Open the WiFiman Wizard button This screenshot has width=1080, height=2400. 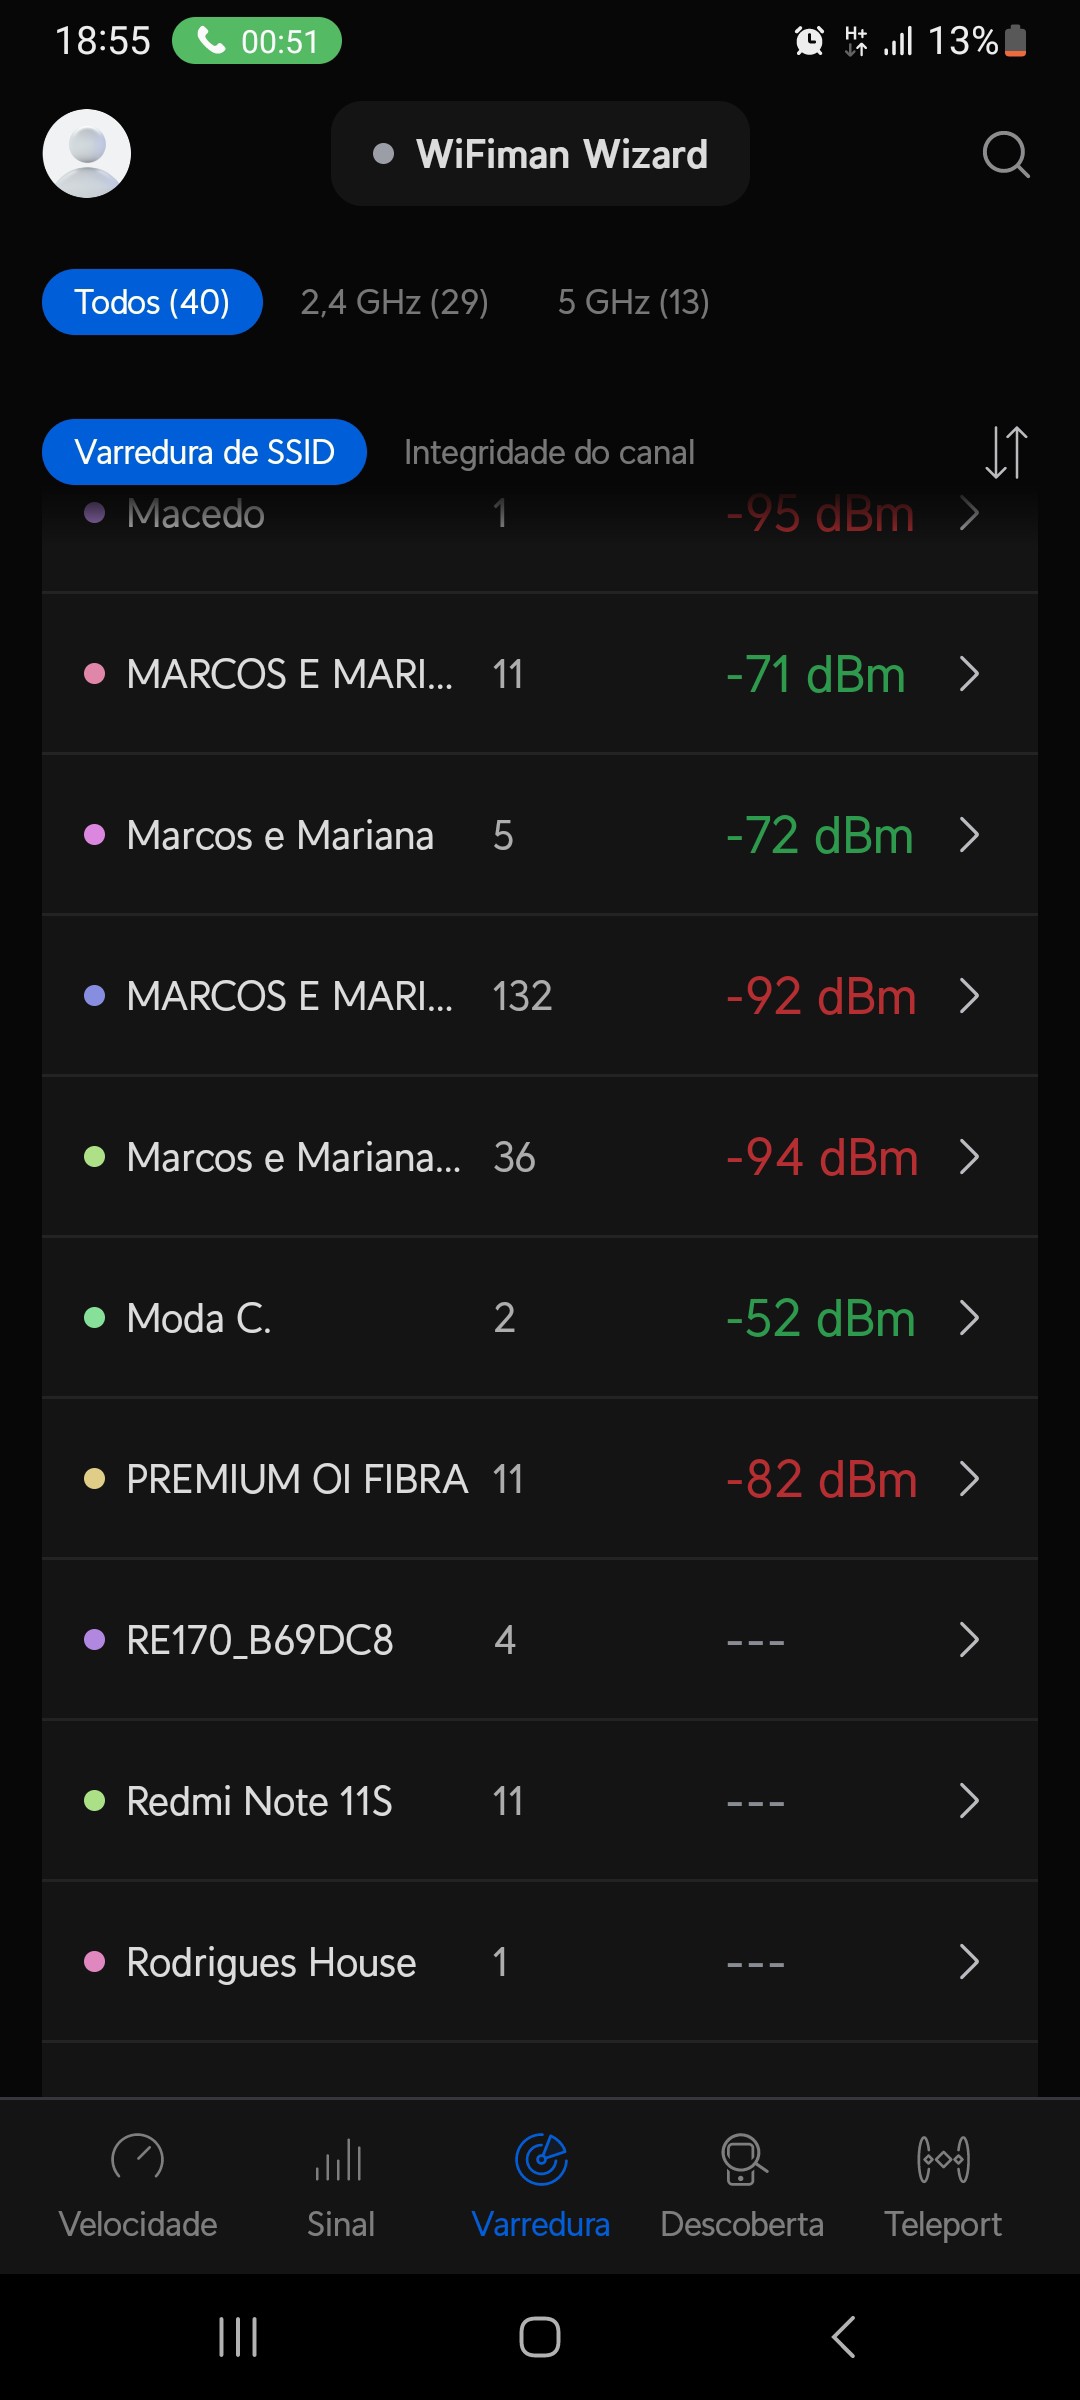click(x=540, y=154)
